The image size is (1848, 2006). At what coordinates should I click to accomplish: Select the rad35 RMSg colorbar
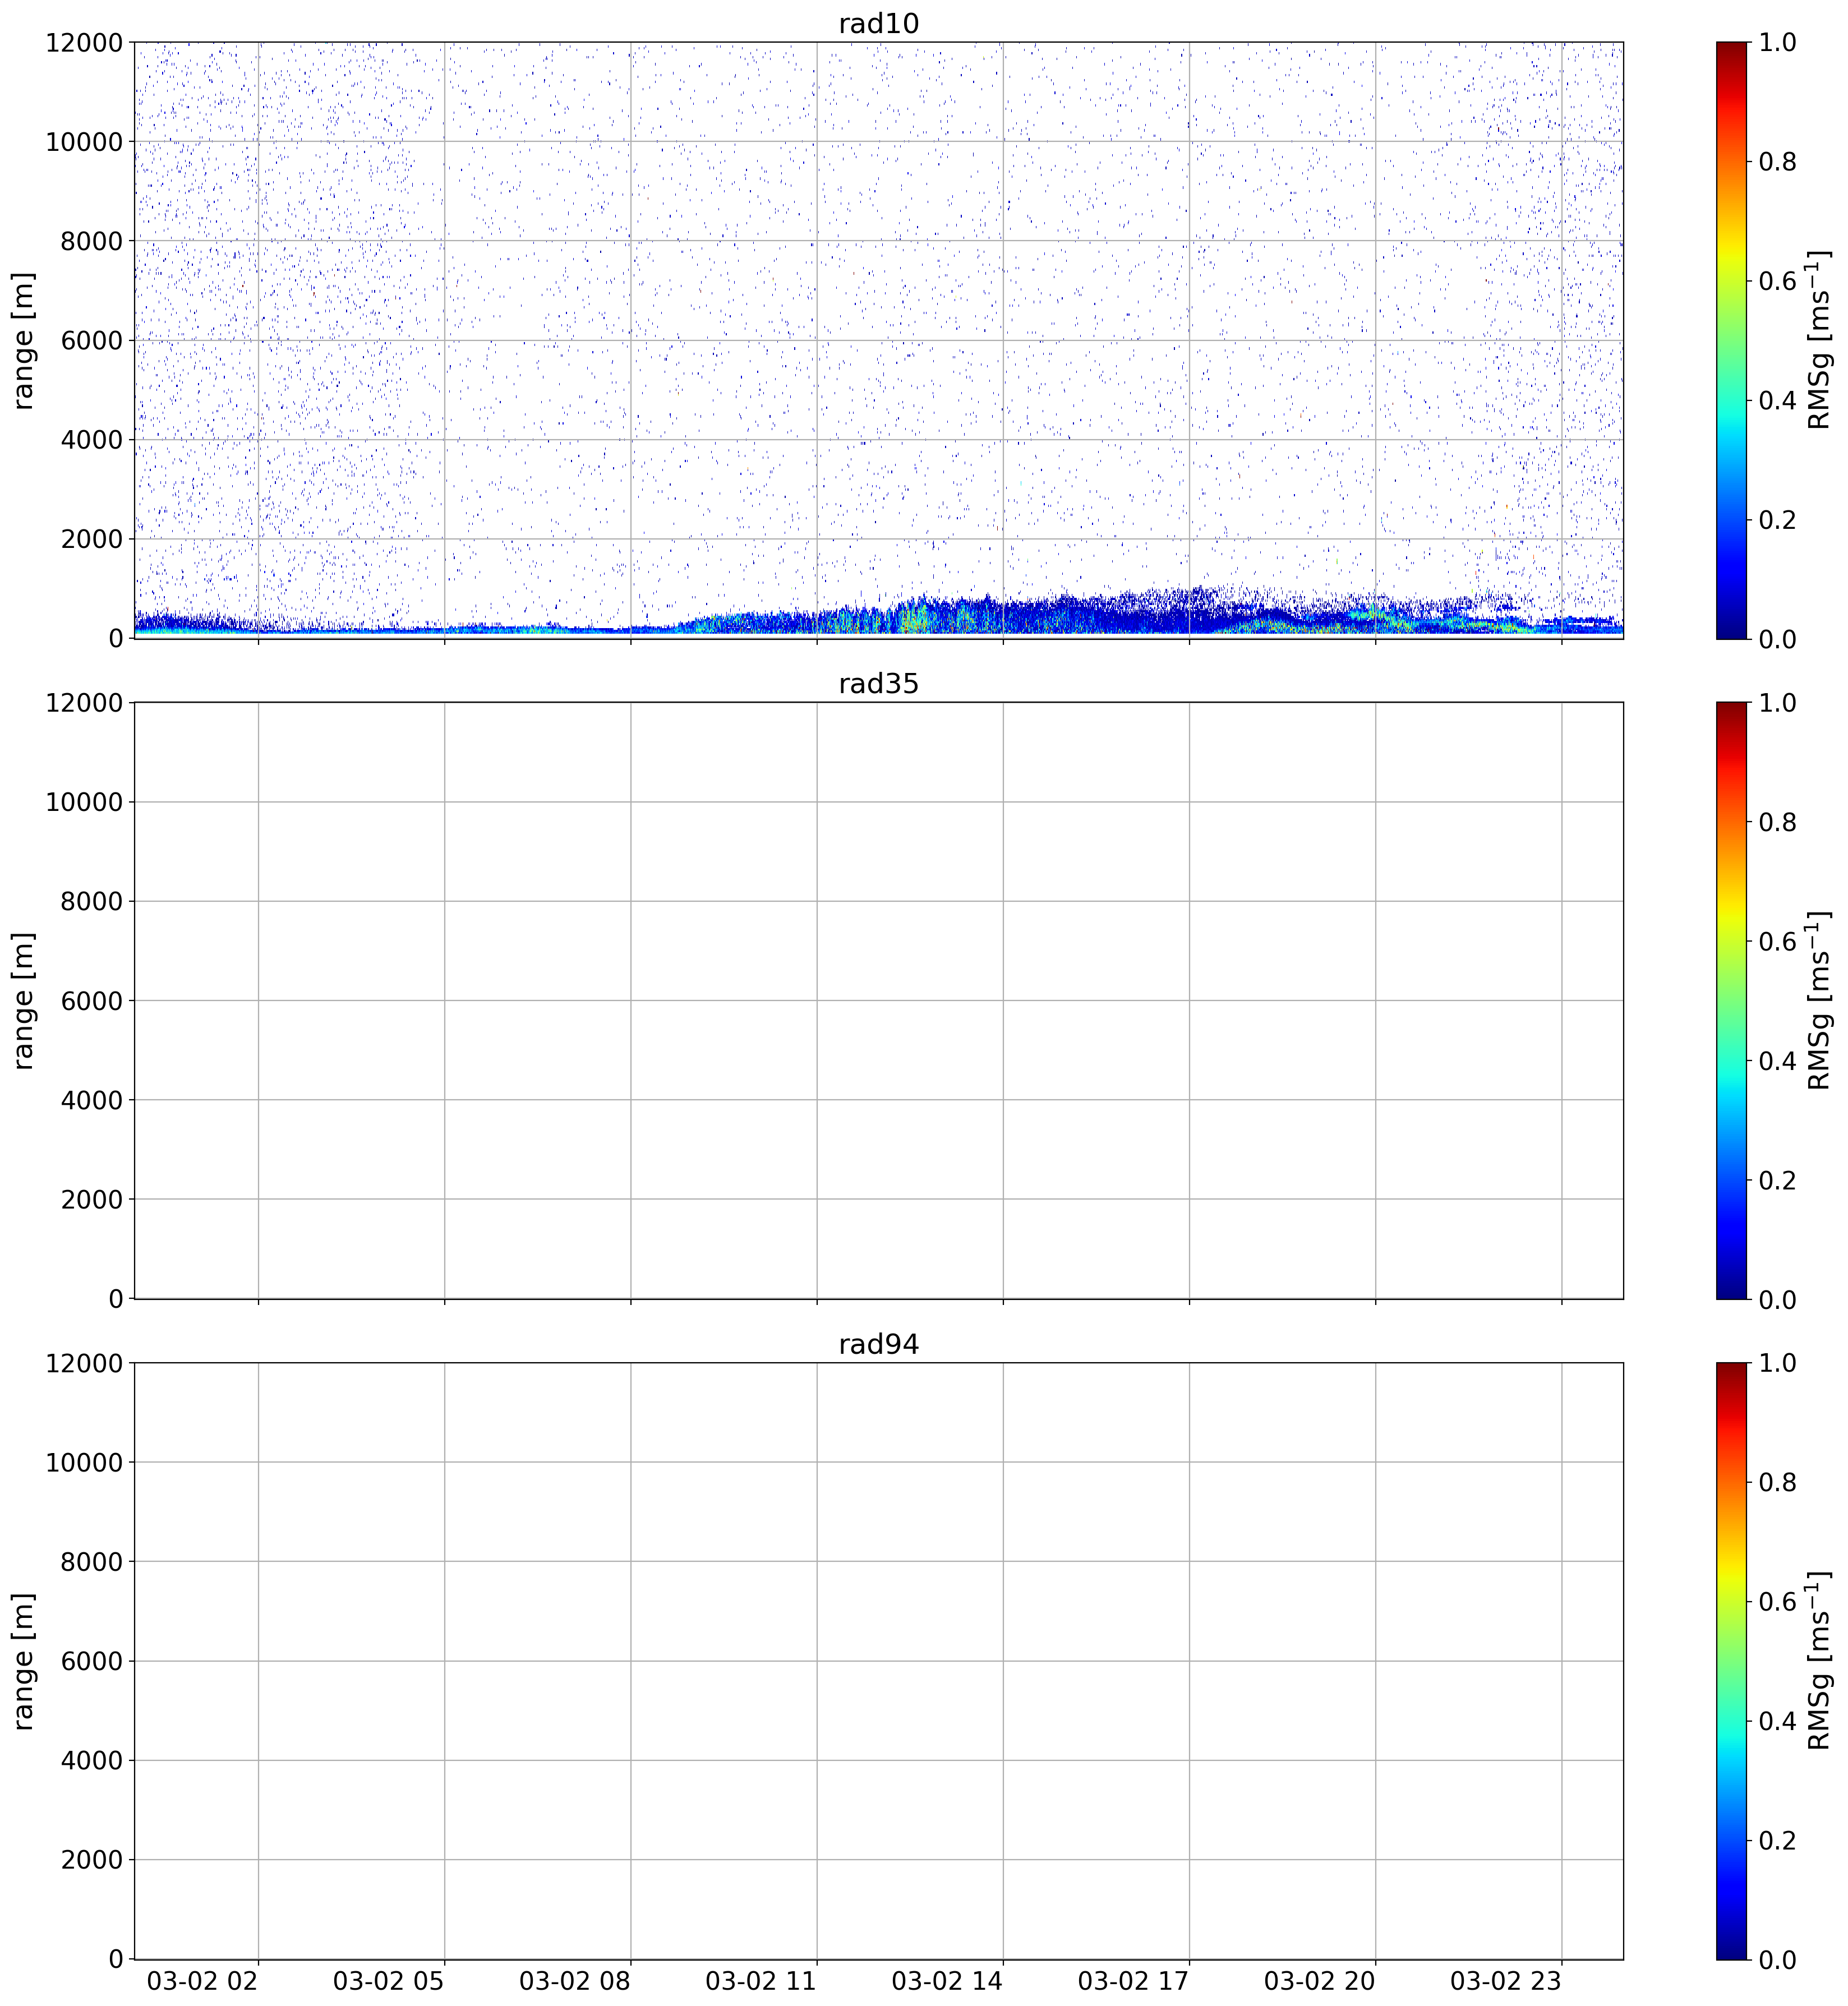point(1731,1000)
